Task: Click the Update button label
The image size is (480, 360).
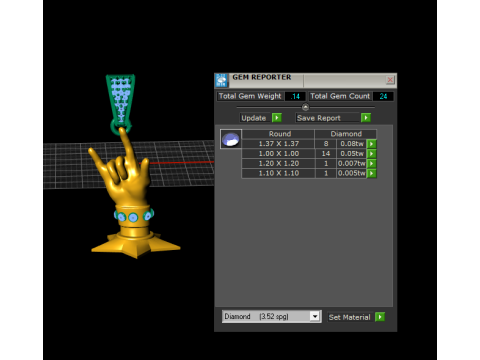Action: pos(254,118)
